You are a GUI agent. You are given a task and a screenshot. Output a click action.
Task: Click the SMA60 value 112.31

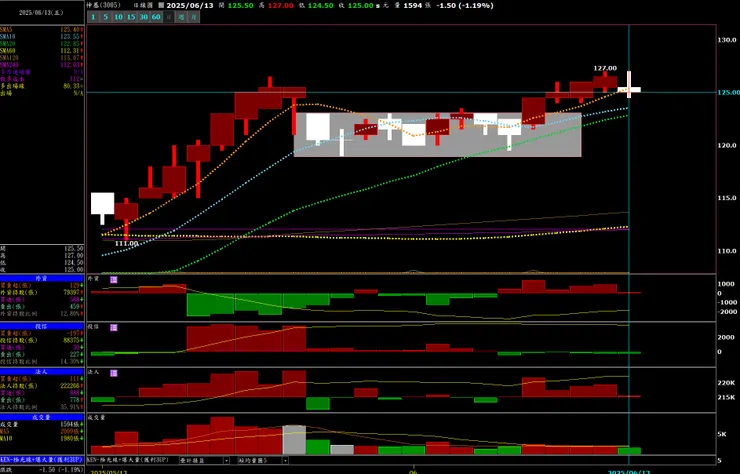tap(72, 51)
